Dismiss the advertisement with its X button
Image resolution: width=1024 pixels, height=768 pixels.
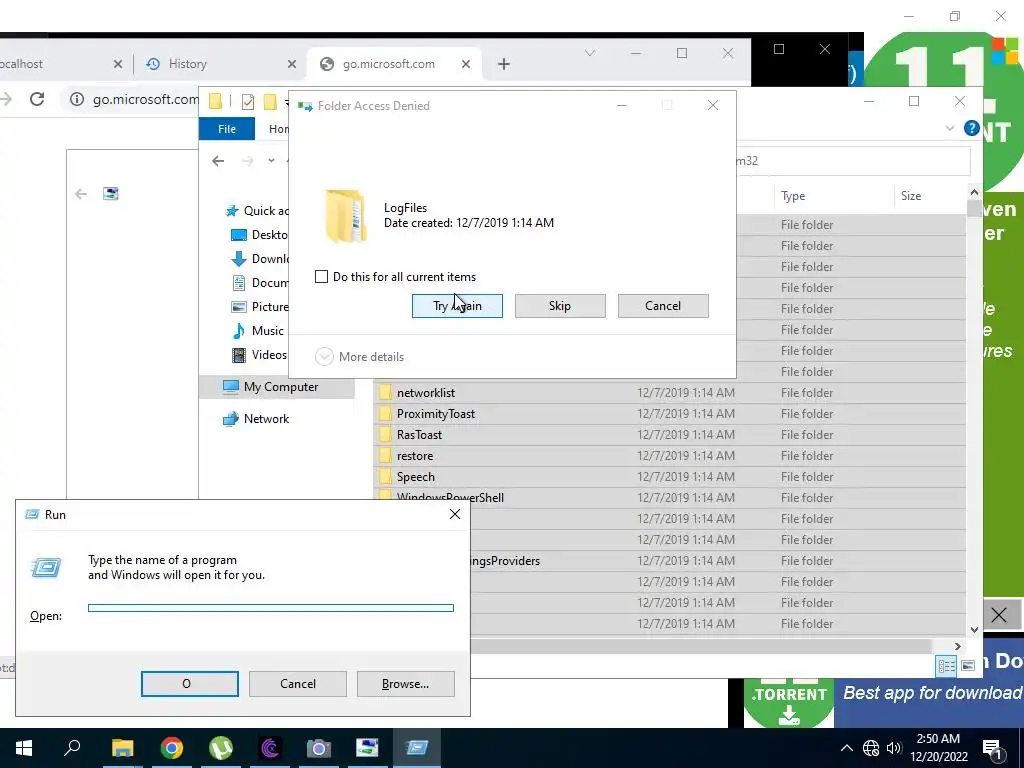pyautogui.click(x=999, y=615)
